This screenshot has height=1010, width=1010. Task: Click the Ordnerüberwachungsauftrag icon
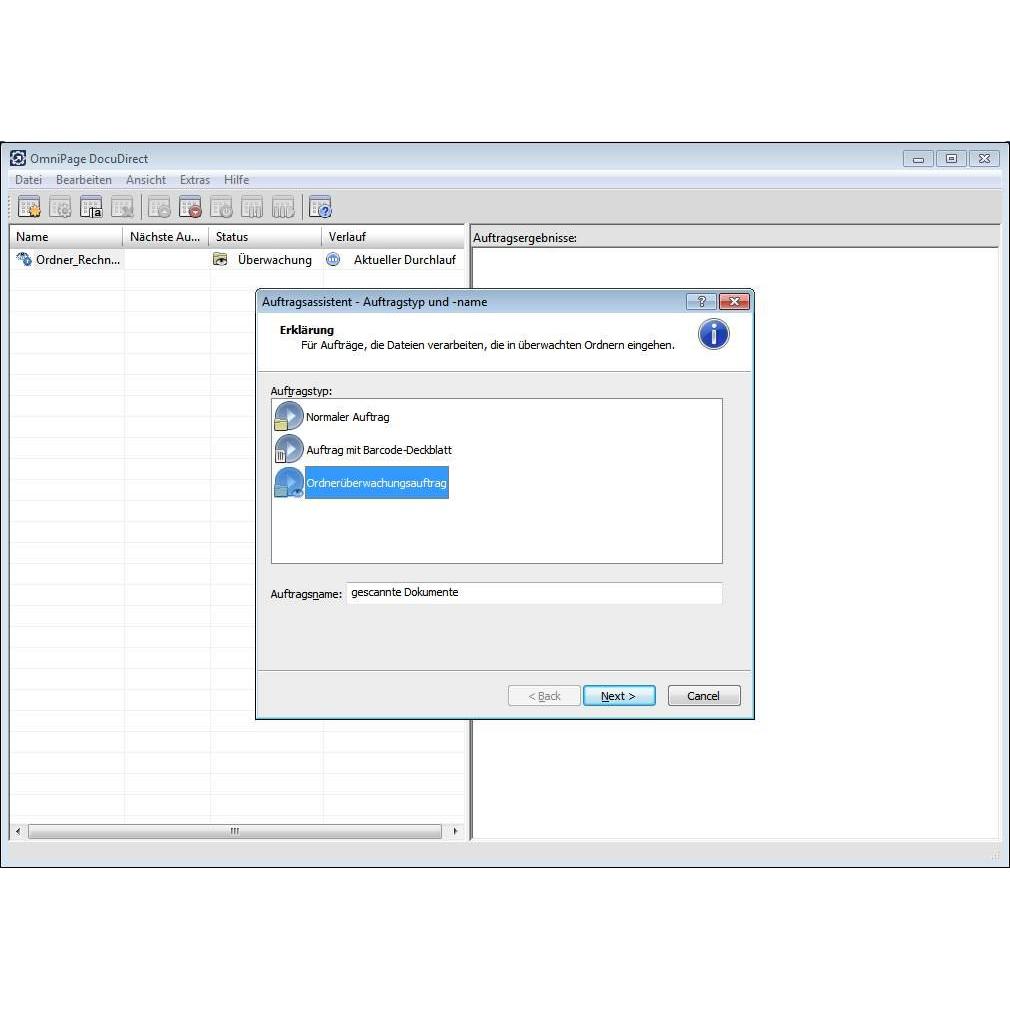click(288, 482)
